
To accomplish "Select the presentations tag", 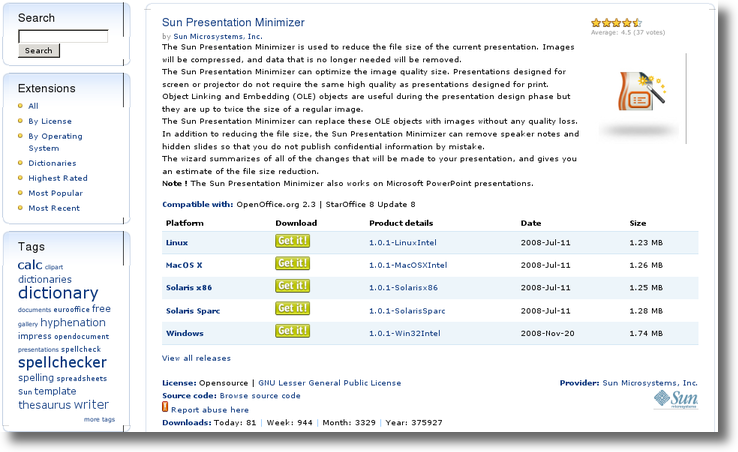I will [x=38, y=350].
